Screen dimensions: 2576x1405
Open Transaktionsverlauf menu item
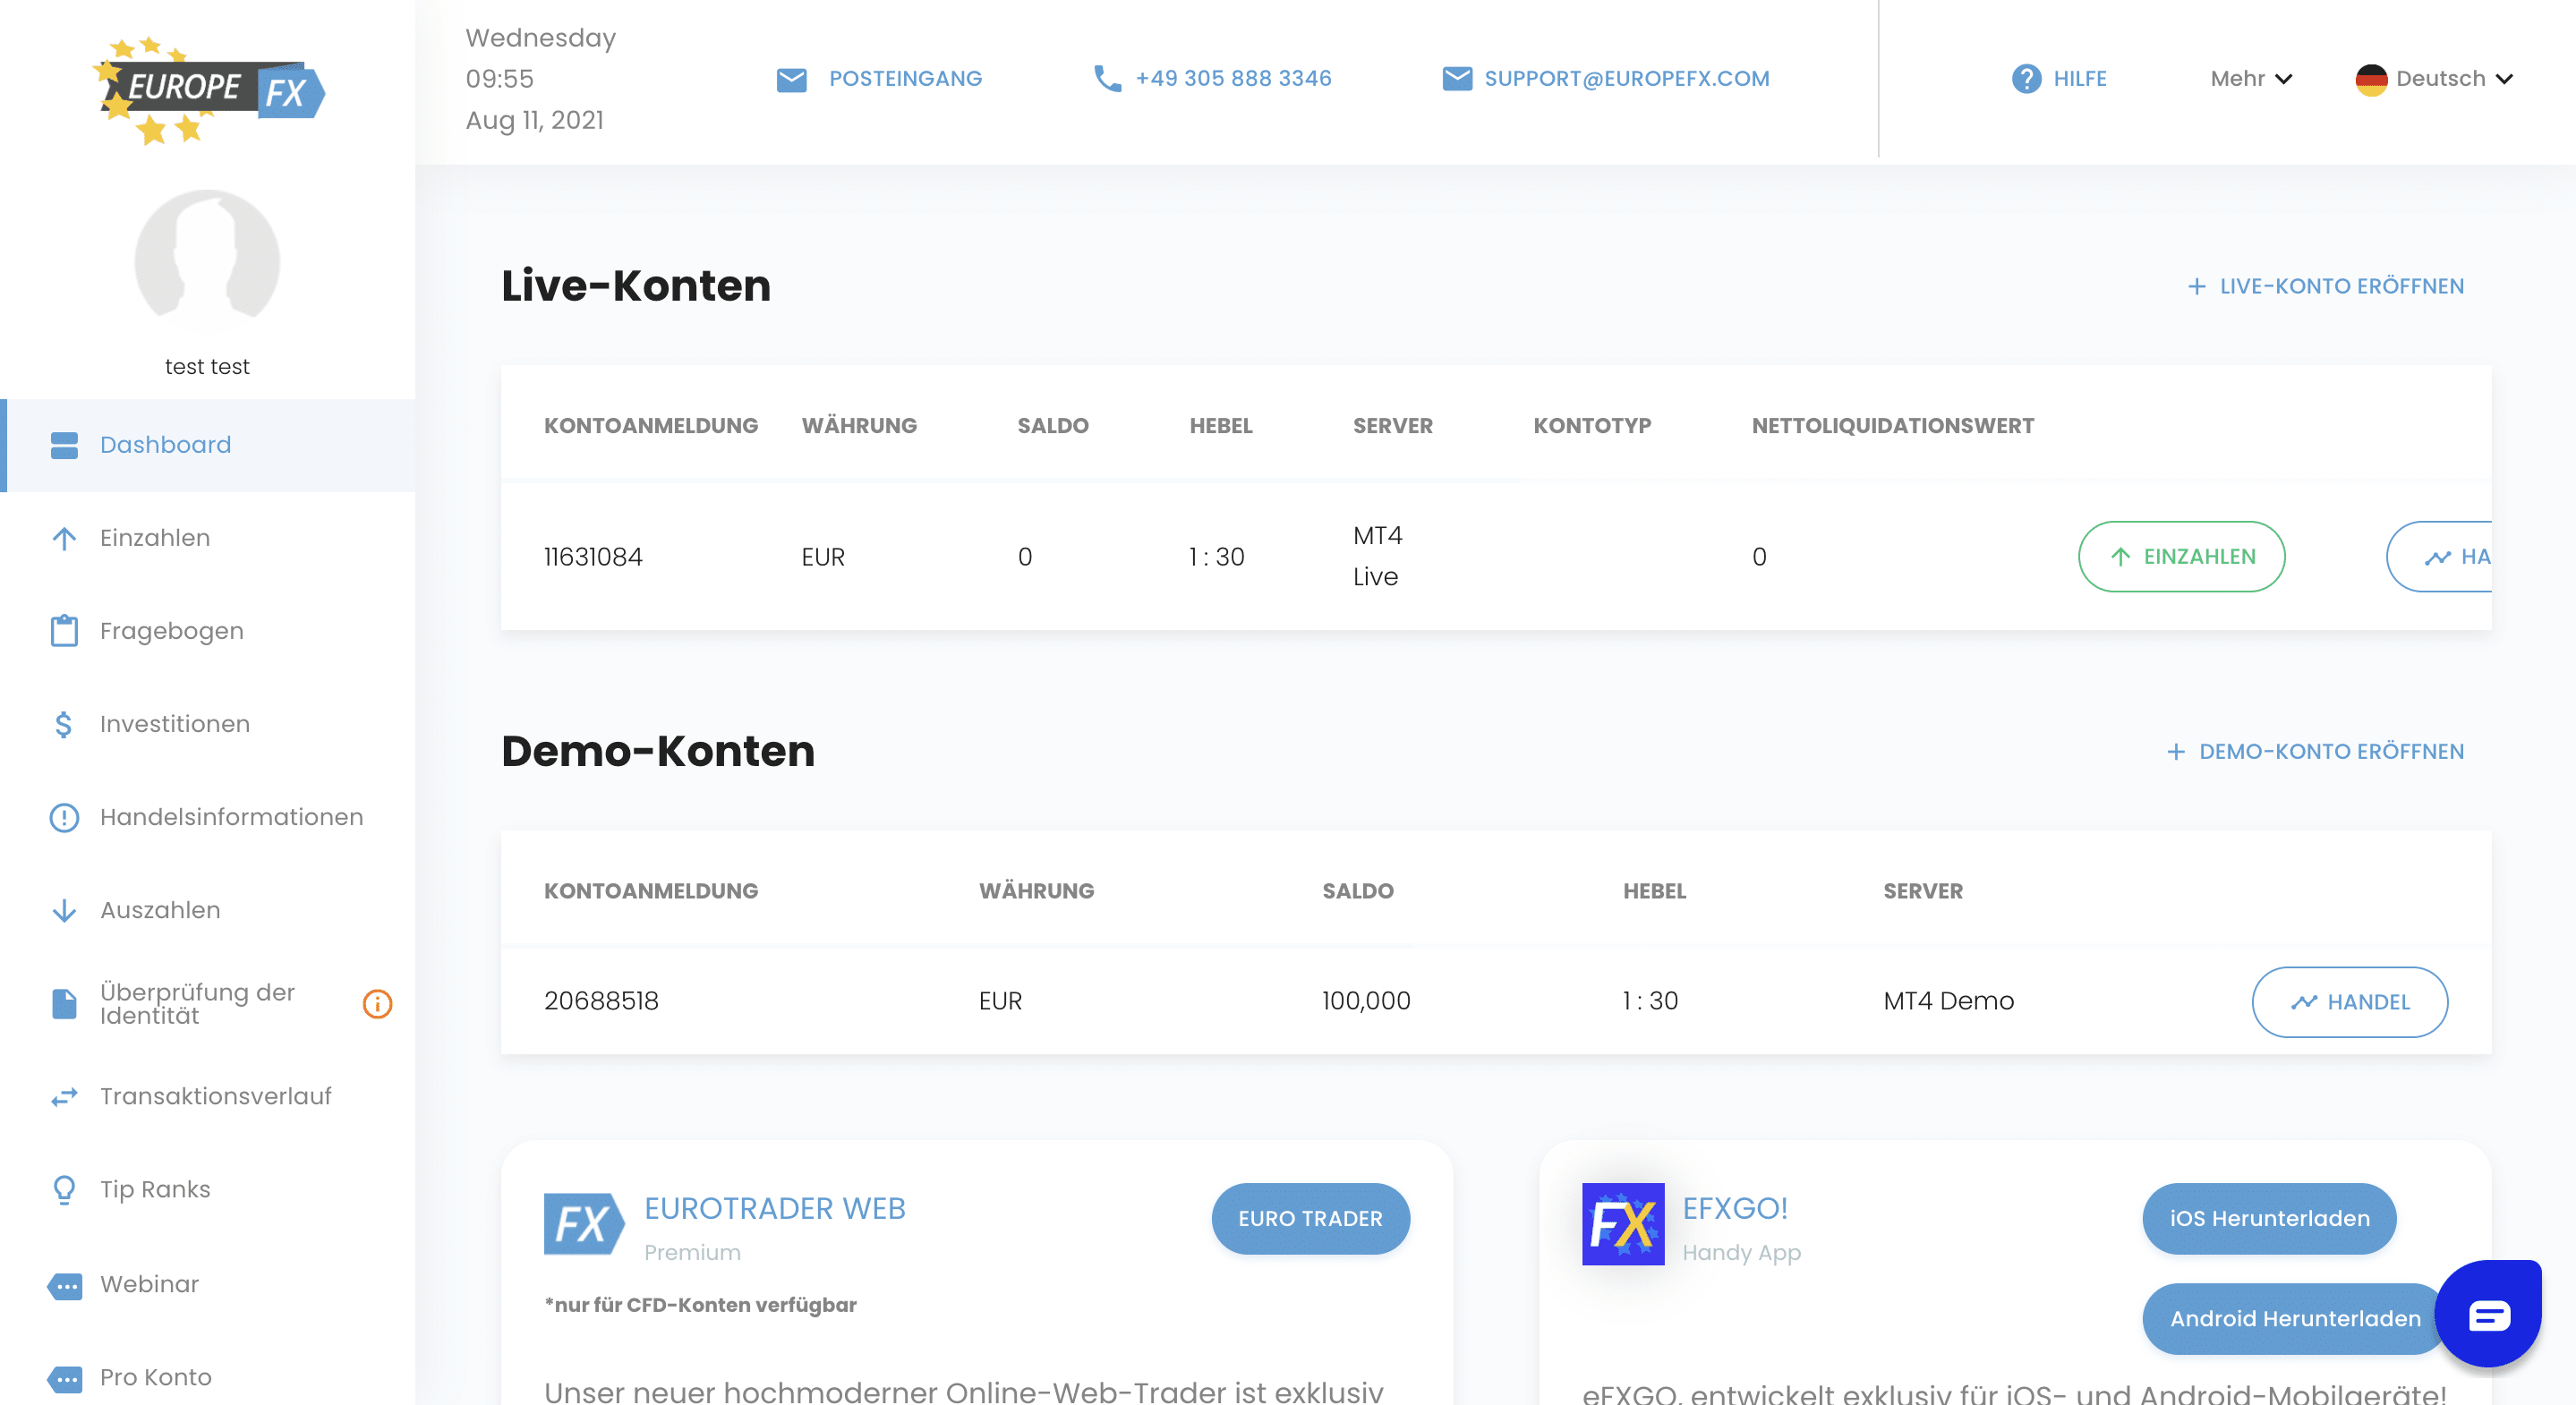(x=207, y=1097)
